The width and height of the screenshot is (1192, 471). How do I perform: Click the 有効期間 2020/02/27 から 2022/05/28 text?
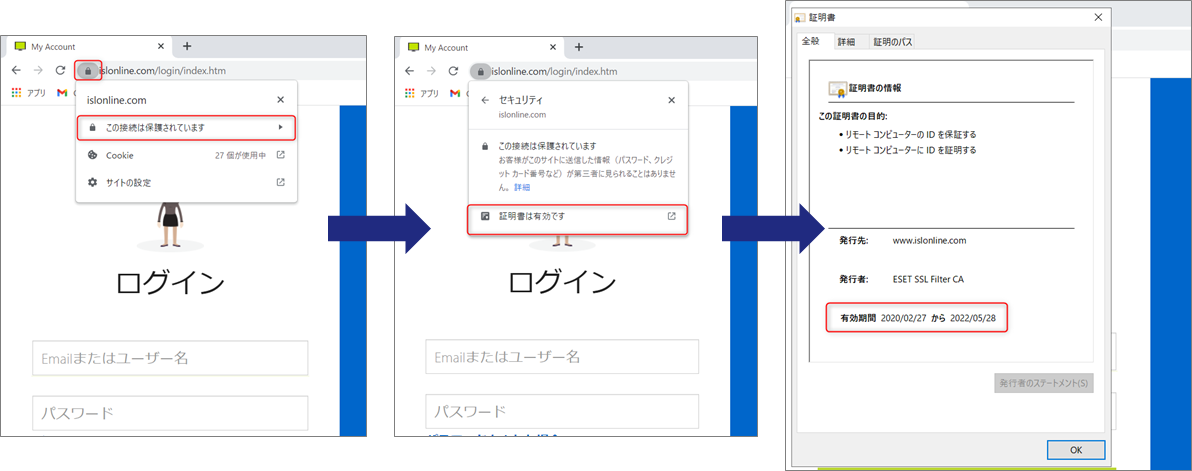click(x=917, y=318)
